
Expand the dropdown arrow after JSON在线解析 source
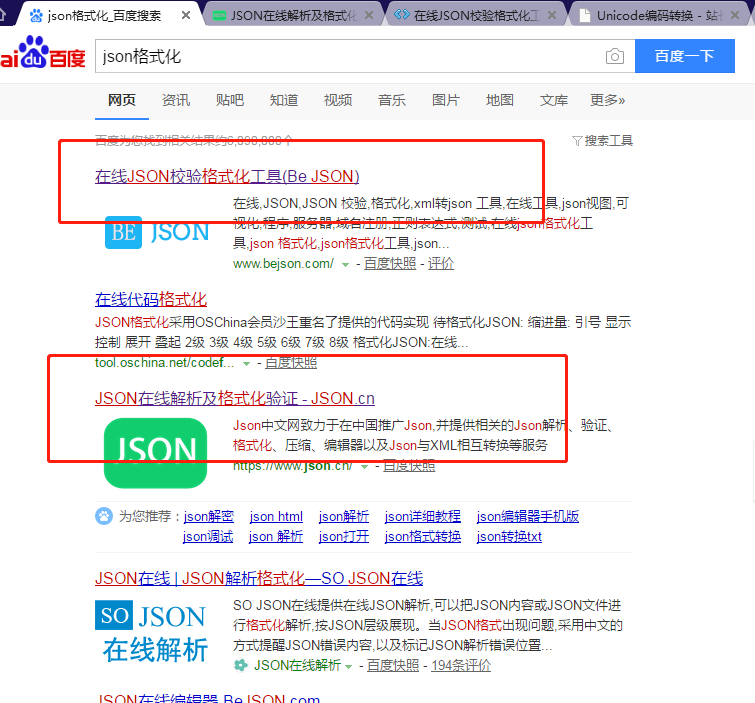pos(348,666)
